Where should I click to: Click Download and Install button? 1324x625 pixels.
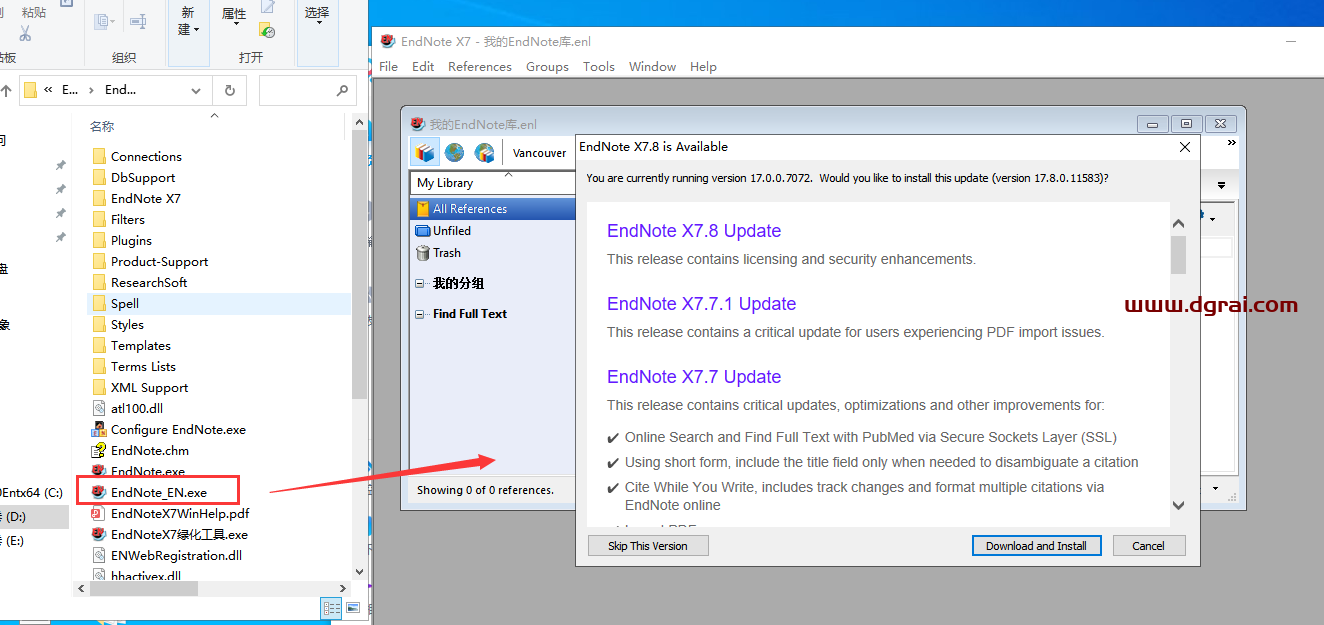point(1036,545)
